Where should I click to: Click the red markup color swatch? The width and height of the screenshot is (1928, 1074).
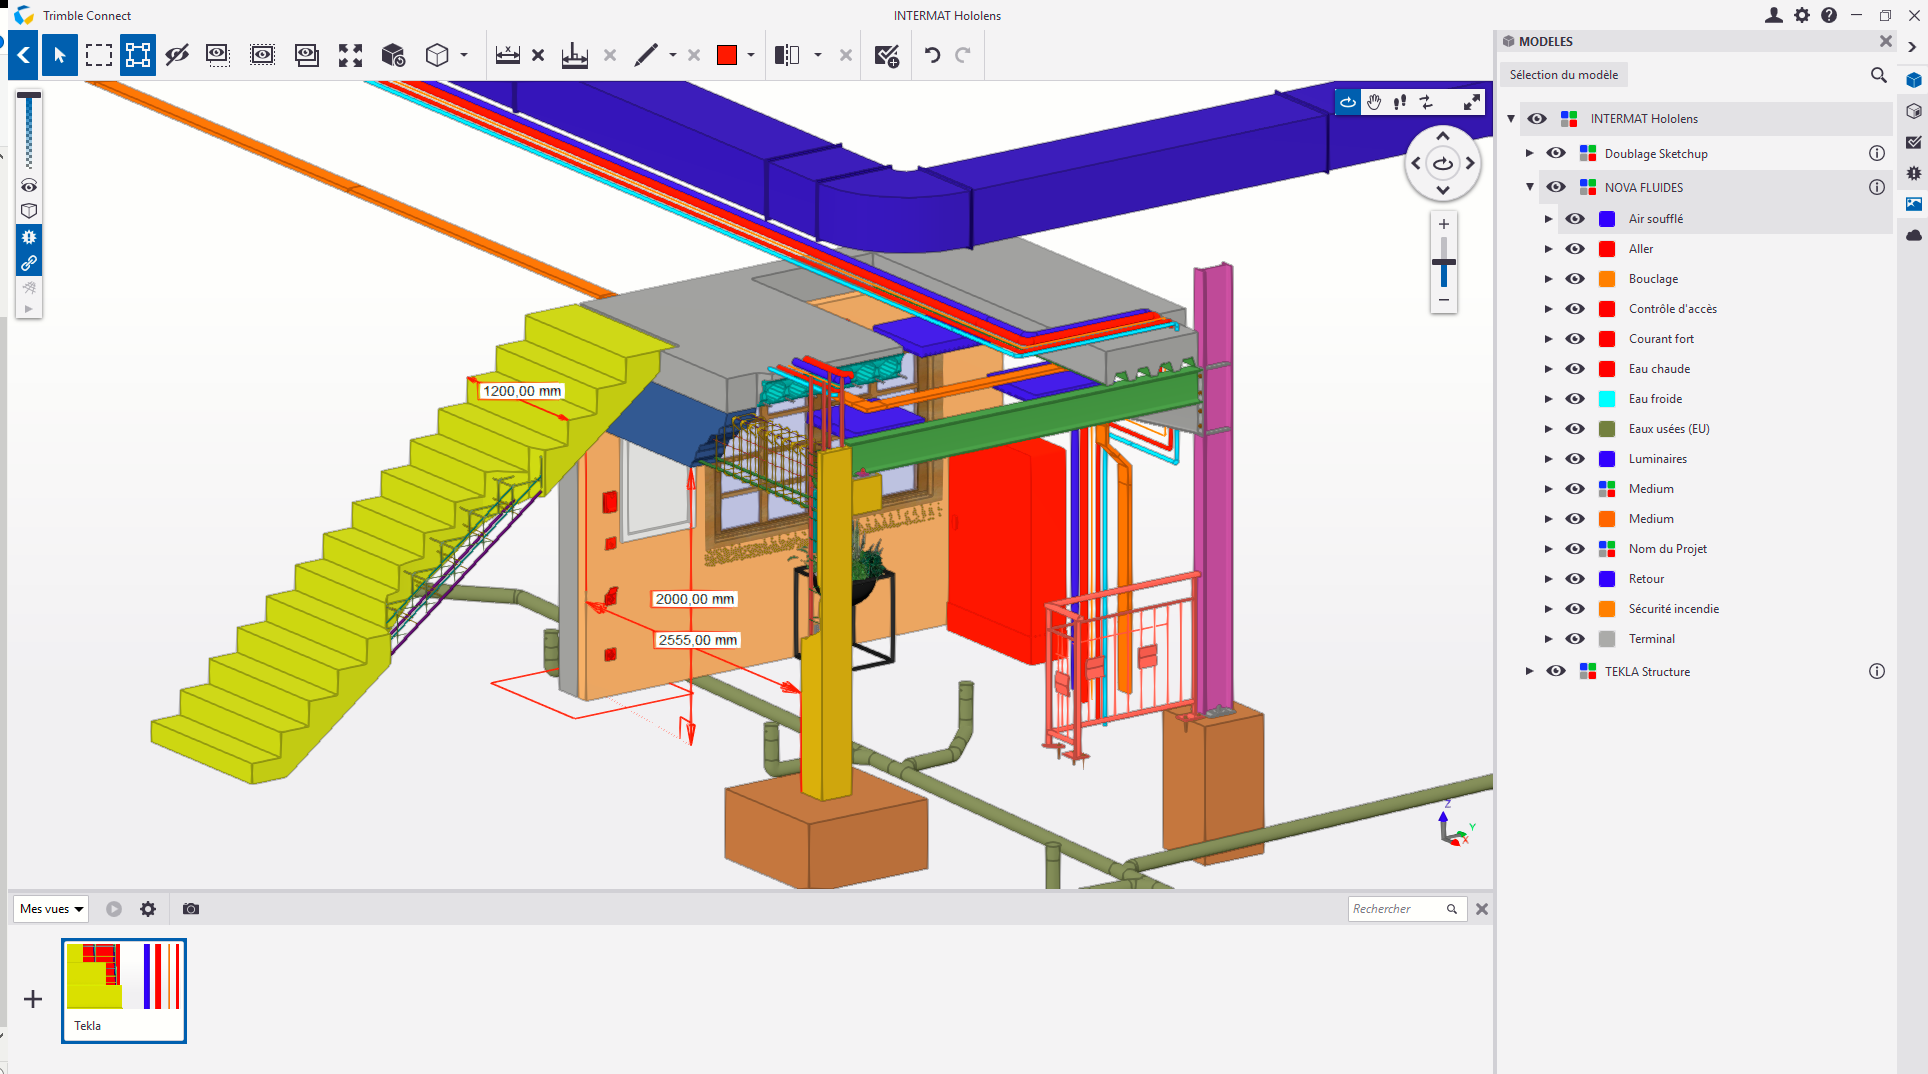click(x=727, y=55)
